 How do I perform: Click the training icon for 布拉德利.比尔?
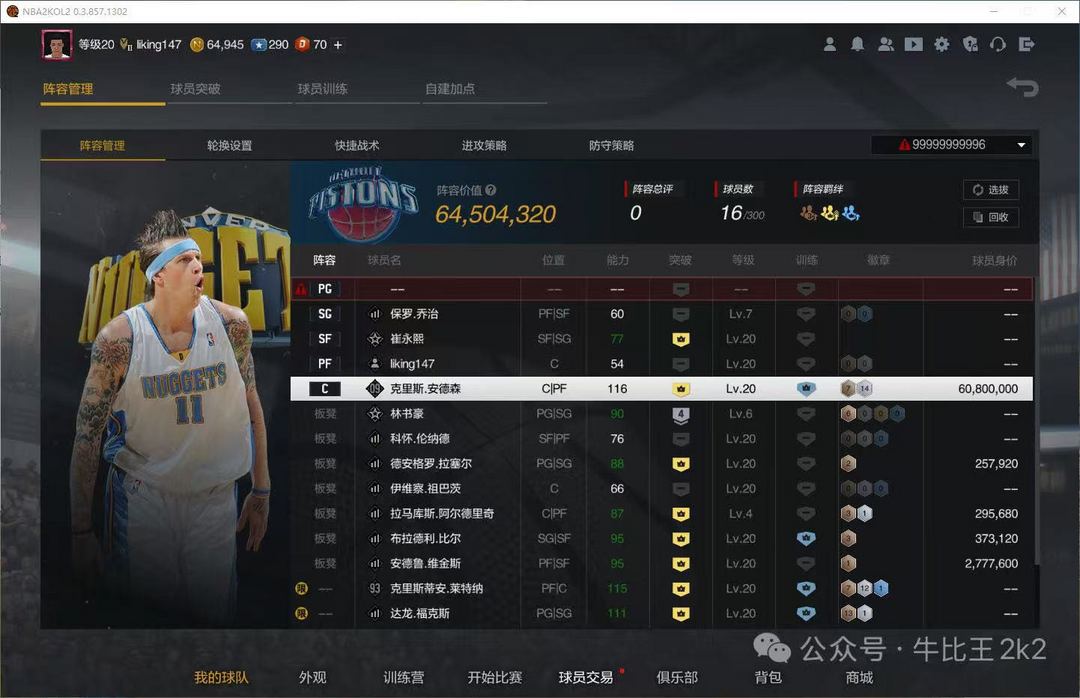click(806, 538)
